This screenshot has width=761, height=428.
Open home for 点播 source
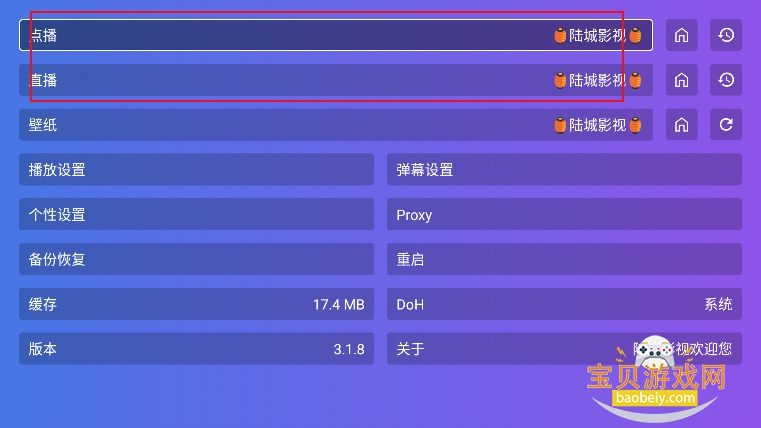[681, 35]
